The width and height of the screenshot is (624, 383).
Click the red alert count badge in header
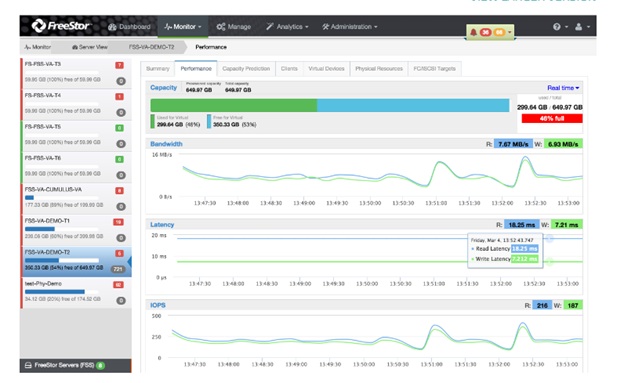click(x=485, y=32)
